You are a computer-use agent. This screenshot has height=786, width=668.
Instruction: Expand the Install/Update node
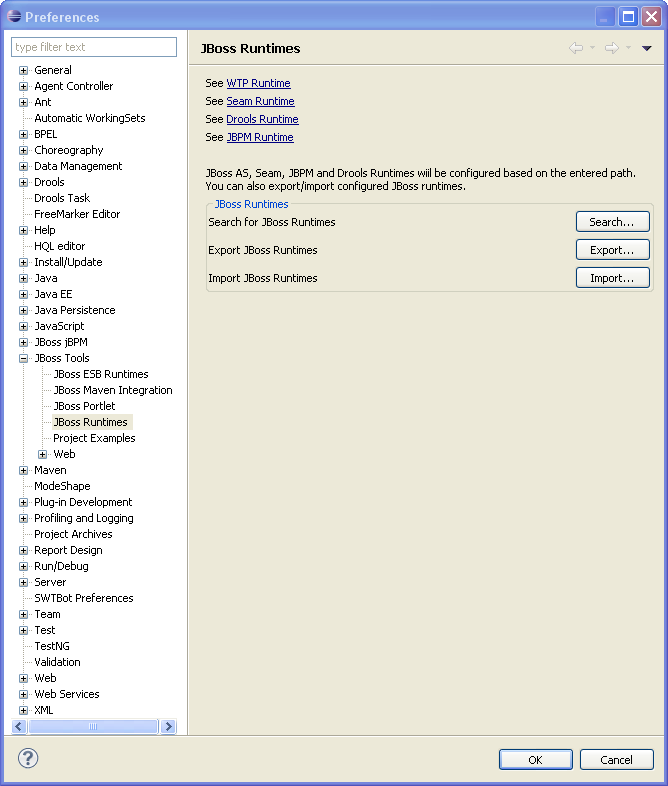click(x=23, y=262)
